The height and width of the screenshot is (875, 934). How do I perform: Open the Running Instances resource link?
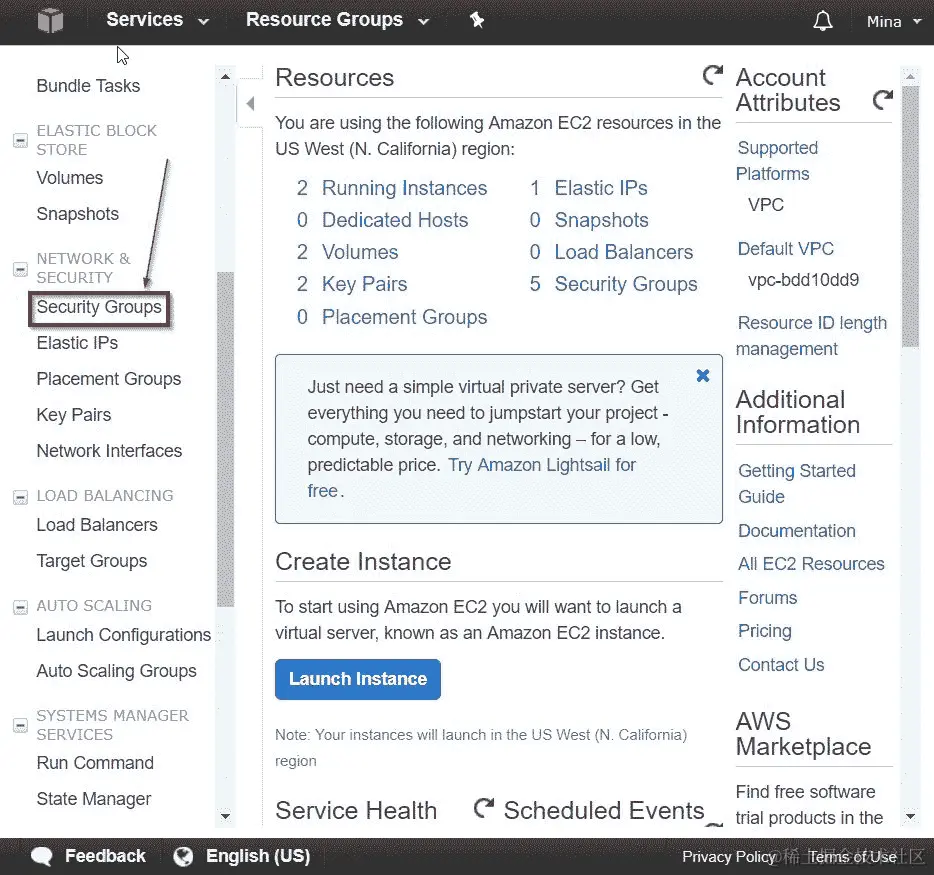coord(404,188)
